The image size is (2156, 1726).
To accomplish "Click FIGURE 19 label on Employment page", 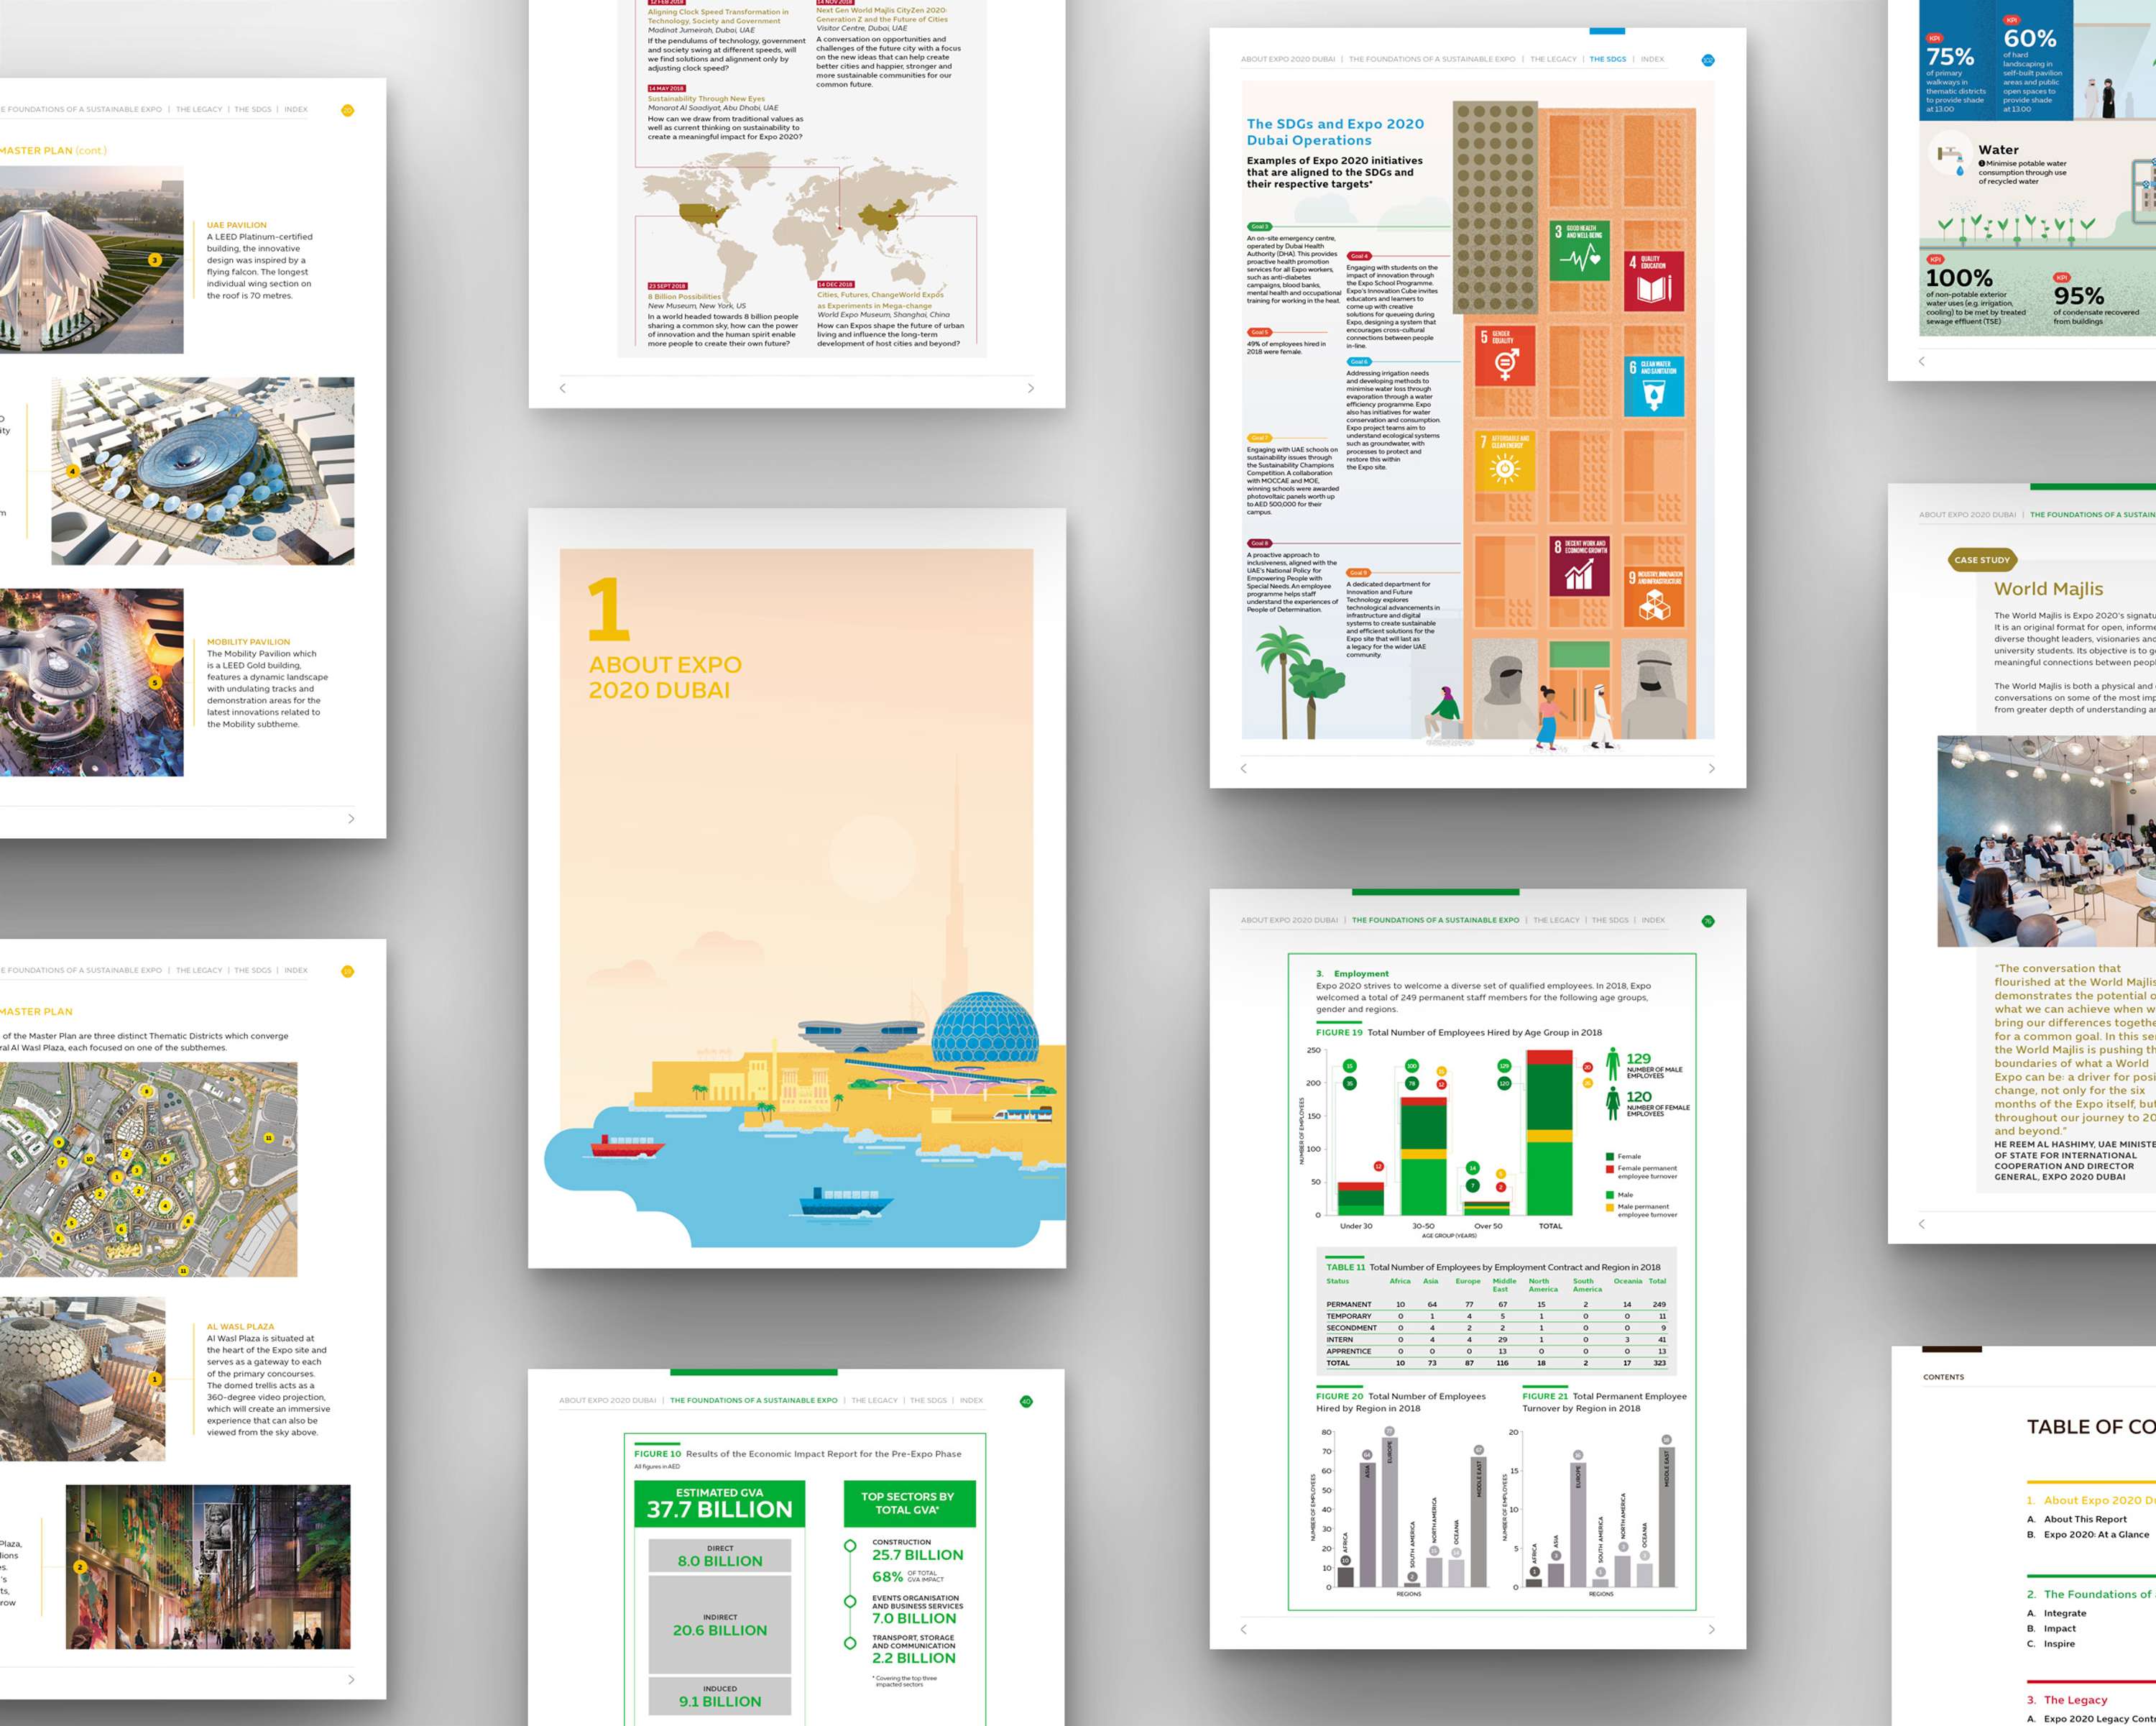I will click(x=1339, y=1032).
